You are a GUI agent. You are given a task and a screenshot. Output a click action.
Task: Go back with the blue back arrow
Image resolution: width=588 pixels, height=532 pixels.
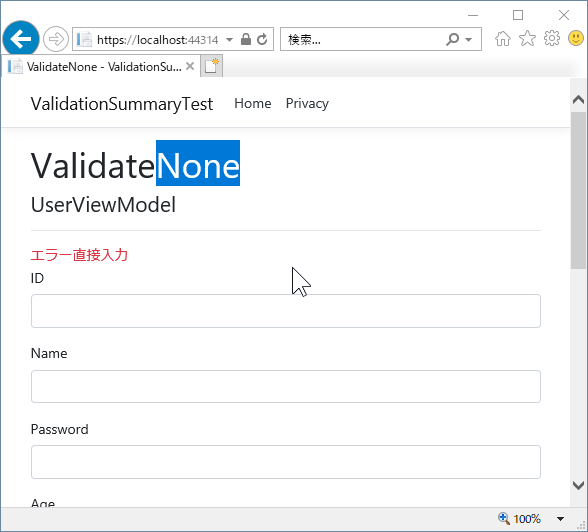tap(21, 39)
